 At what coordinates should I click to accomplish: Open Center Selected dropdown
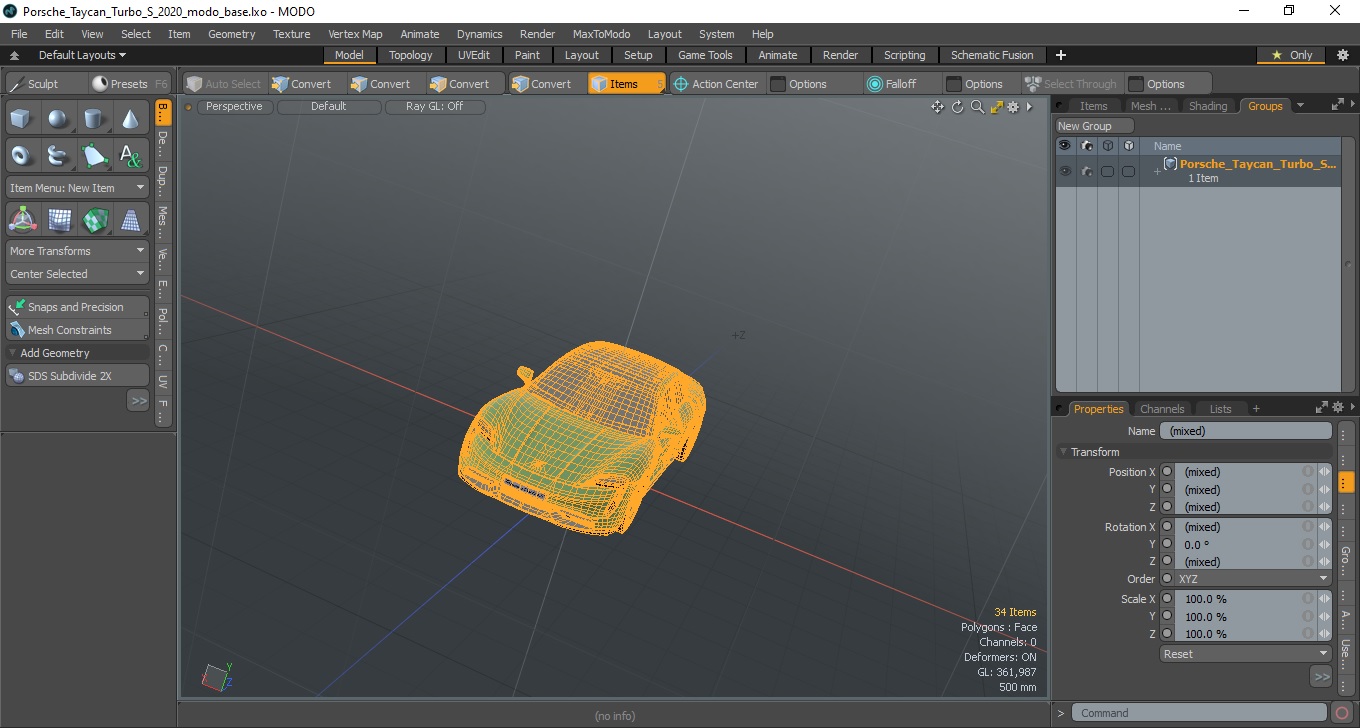tap(78, 274)
